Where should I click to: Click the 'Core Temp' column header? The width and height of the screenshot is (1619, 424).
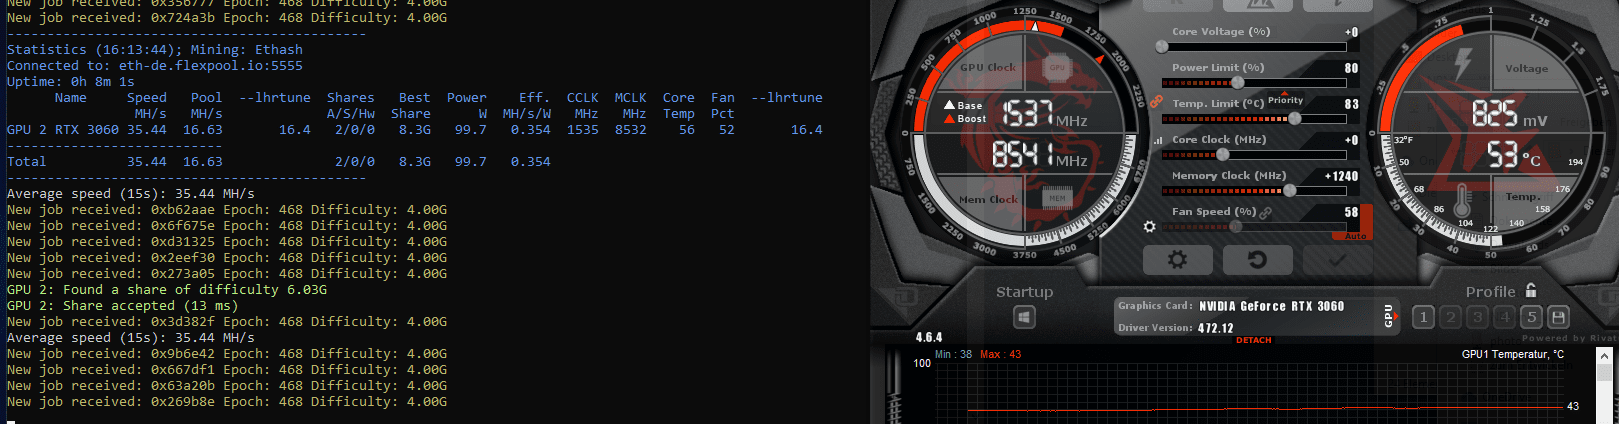[x=679, y=106]
